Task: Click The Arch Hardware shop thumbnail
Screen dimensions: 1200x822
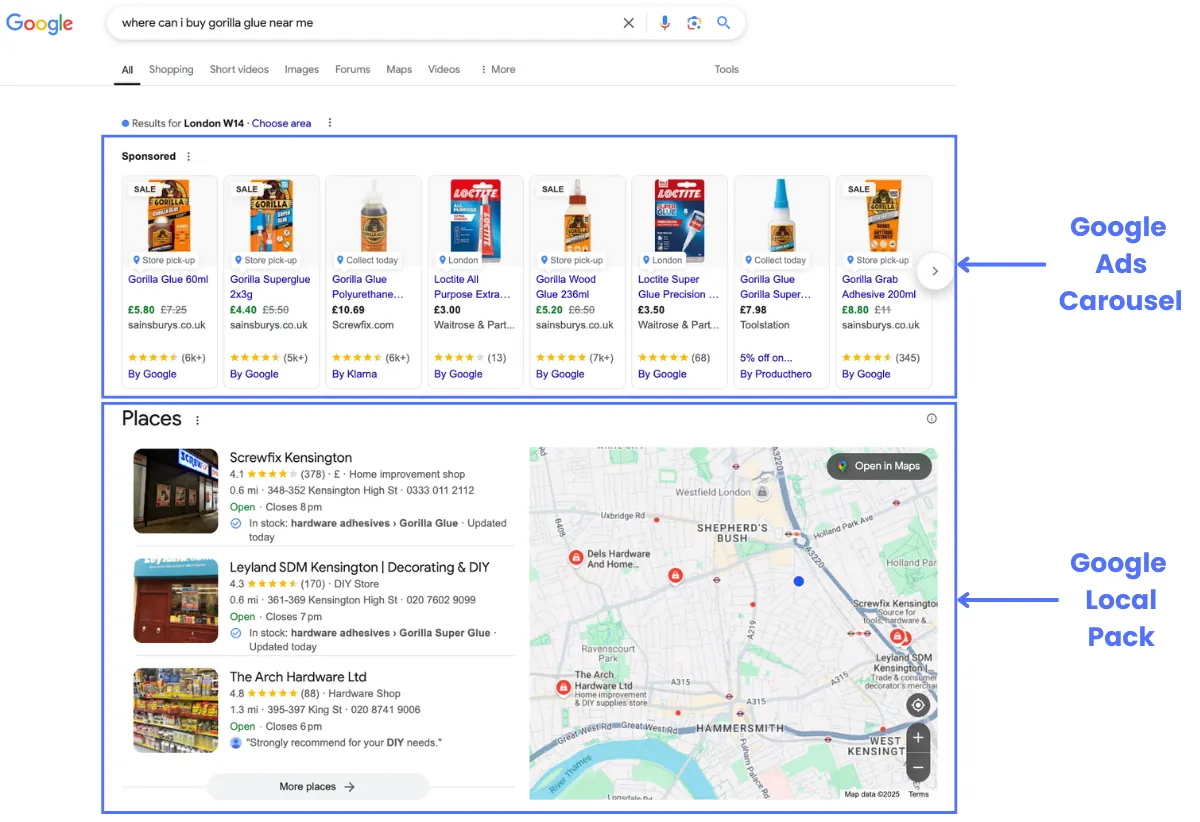Action: point(176,711)
